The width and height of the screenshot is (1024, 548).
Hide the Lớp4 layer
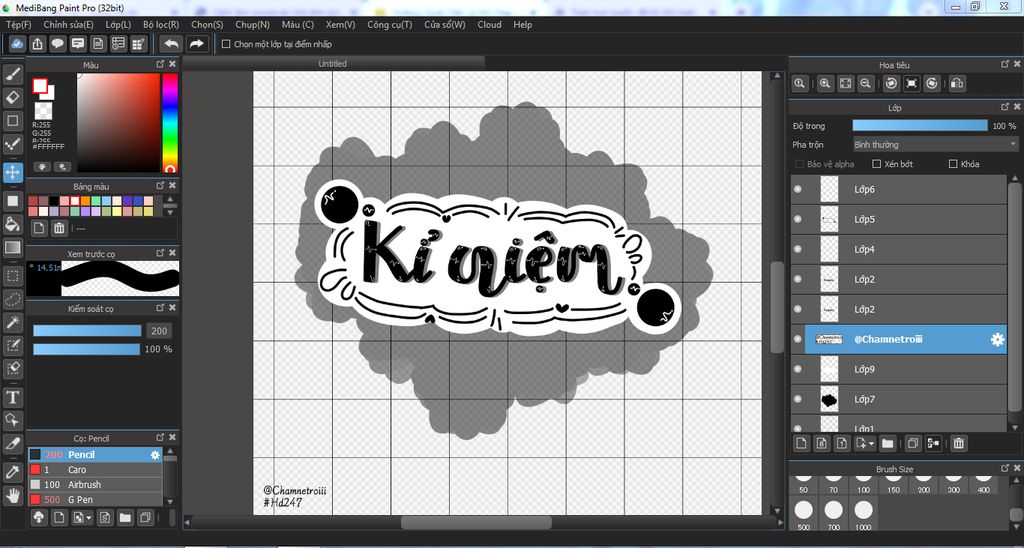[797, 250]
